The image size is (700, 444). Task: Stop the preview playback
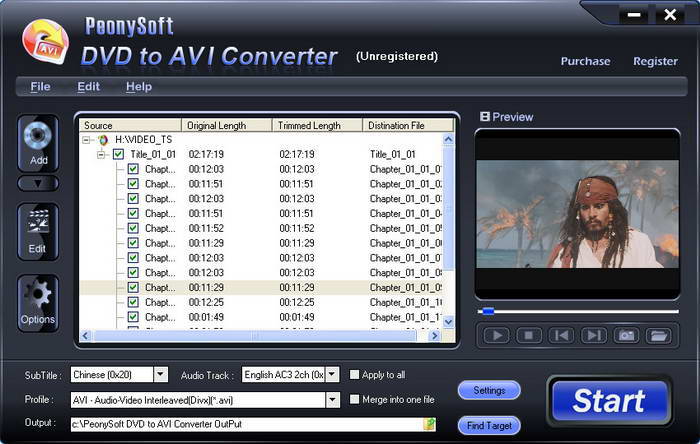[x=529, y=335]
